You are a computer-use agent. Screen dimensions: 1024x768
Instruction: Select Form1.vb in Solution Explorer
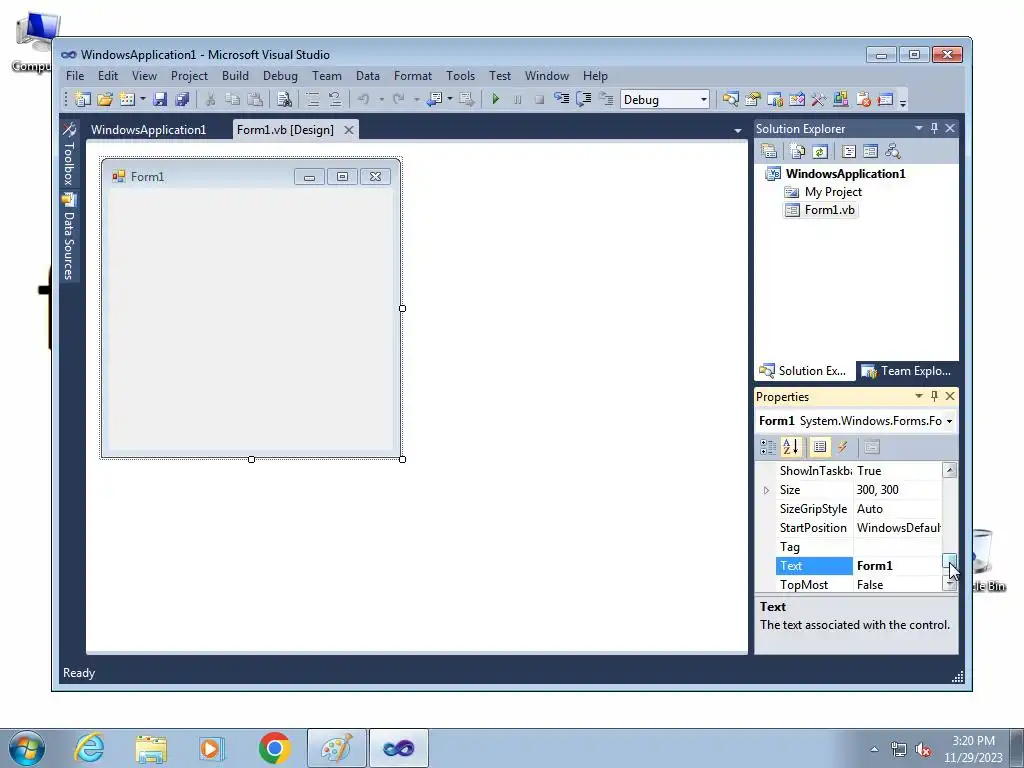(x=829, y=210)
